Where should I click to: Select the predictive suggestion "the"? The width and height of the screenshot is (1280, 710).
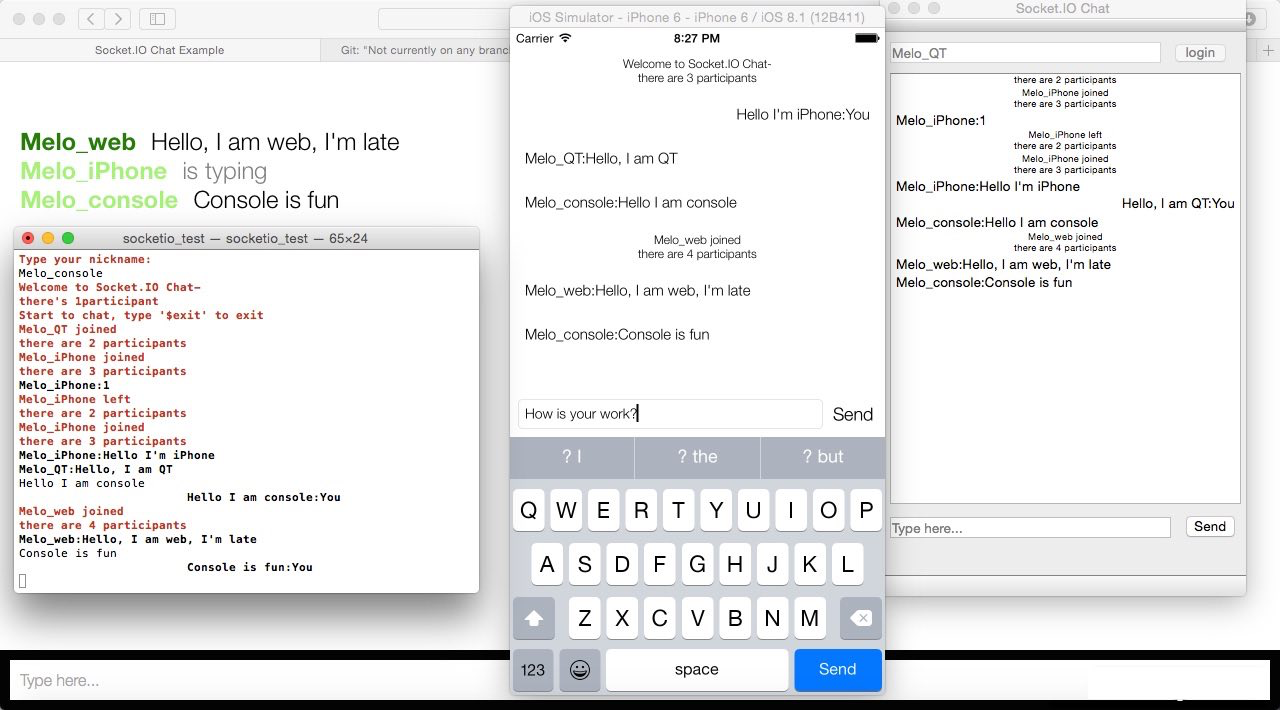point(697,457)
